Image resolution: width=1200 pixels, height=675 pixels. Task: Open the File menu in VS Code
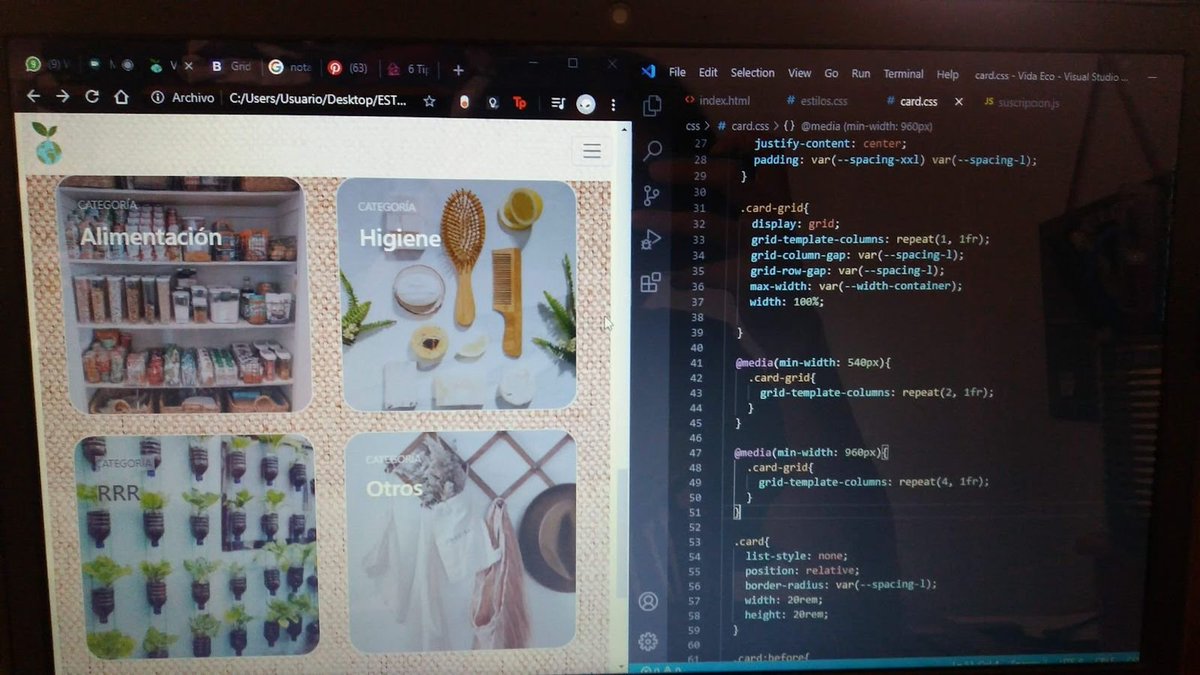[677, 72]
